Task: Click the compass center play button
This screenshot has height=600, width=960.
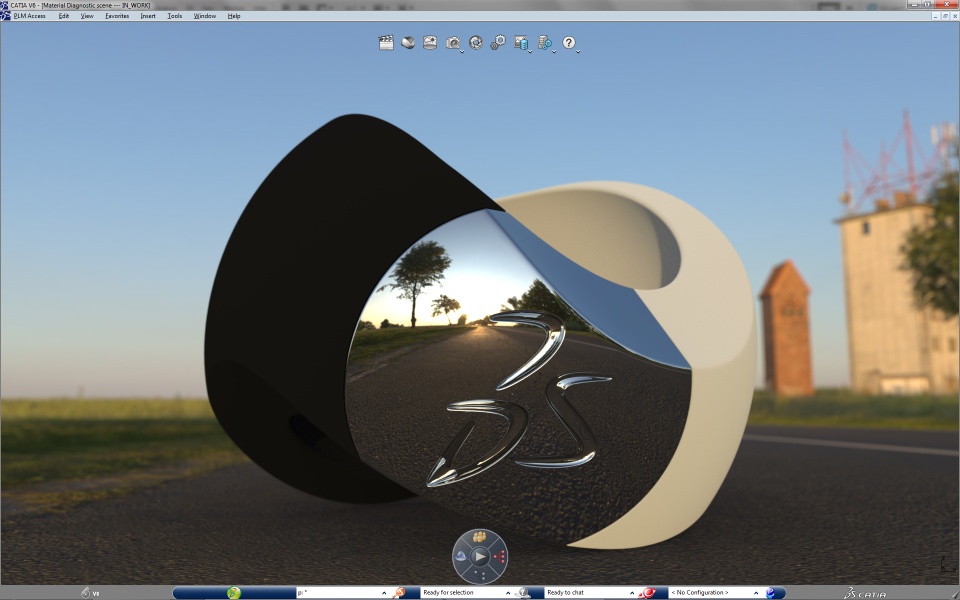Action: click(x=481, y=557)
